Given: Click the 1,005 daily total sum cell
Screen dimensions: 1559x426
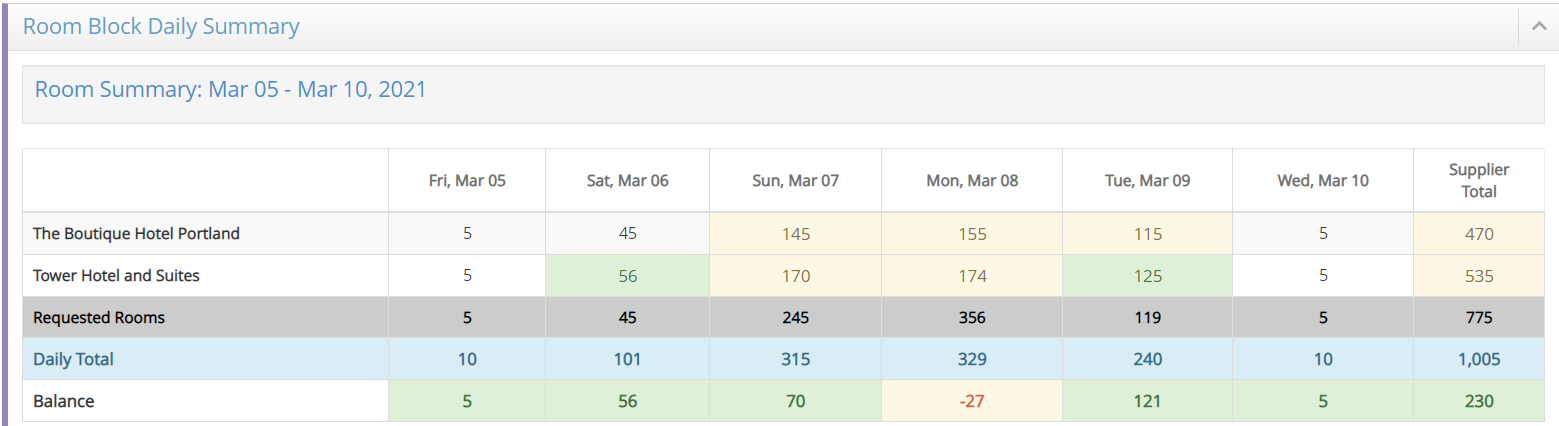Looking at the screenshot, I should (1479, 359).
